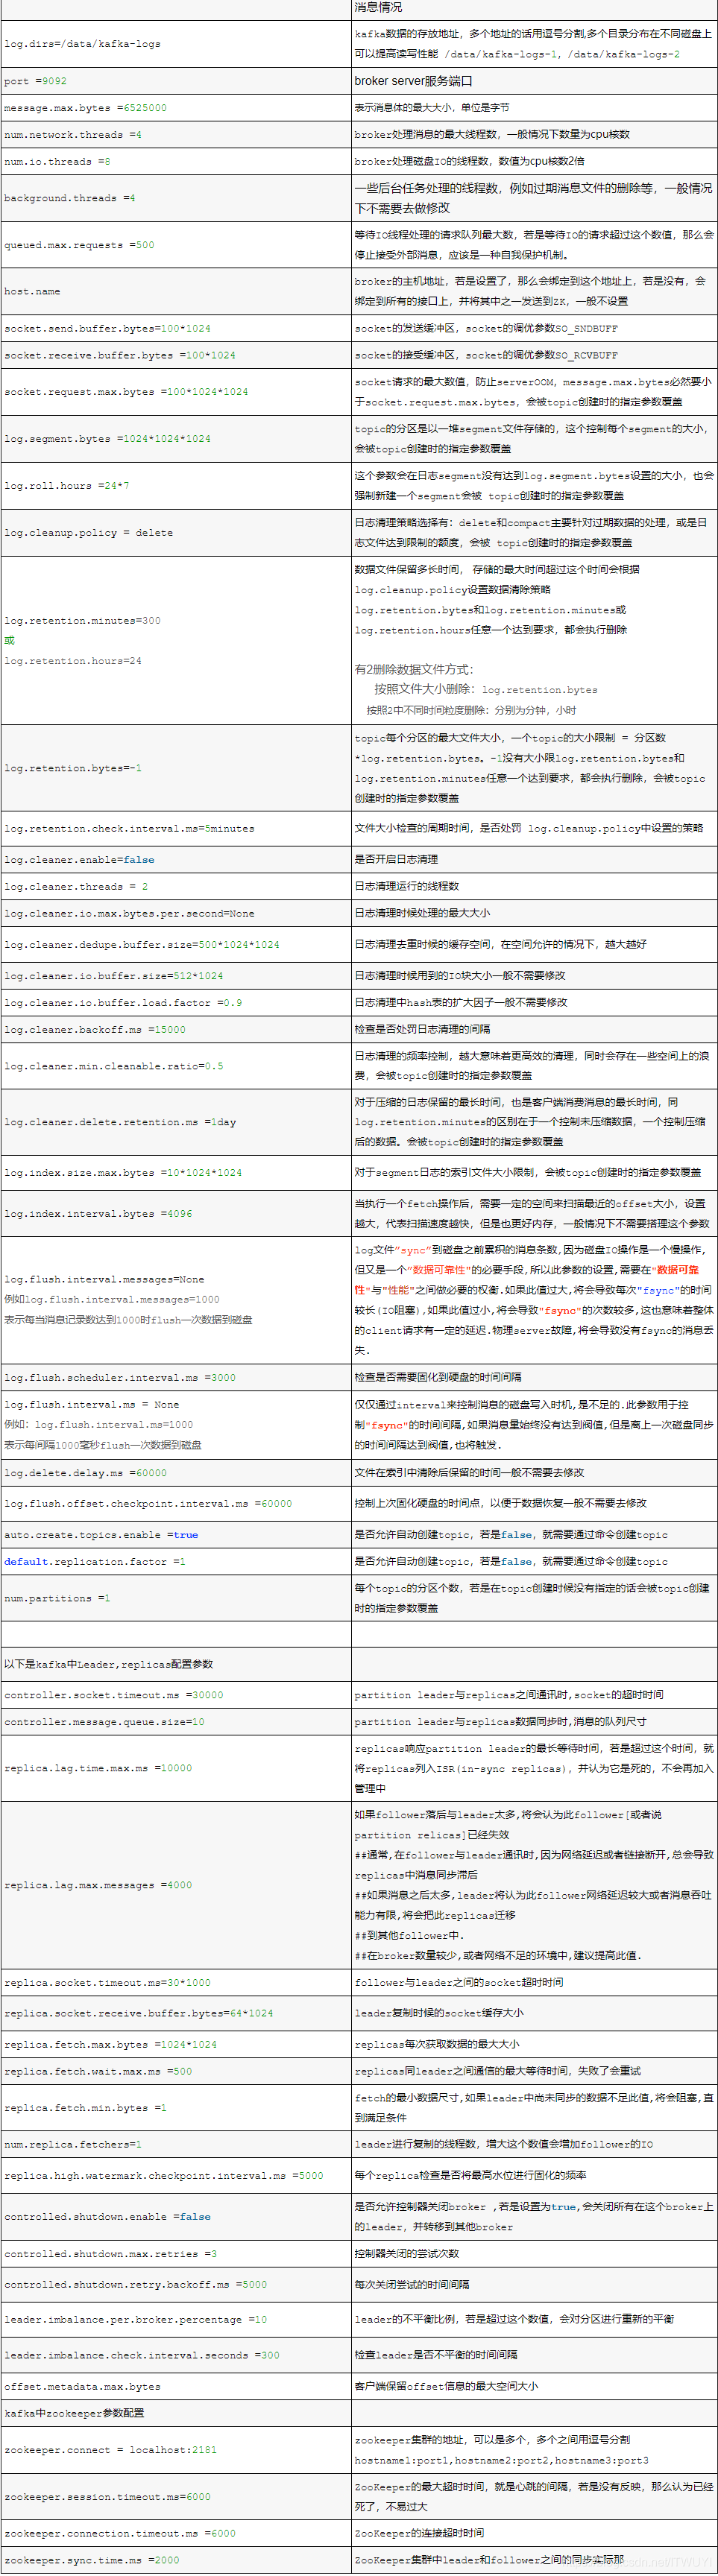This screenshot has height=2576, width=718.
Task: Select log.retention.hours=24 text
Action: [x=73, y=661]
